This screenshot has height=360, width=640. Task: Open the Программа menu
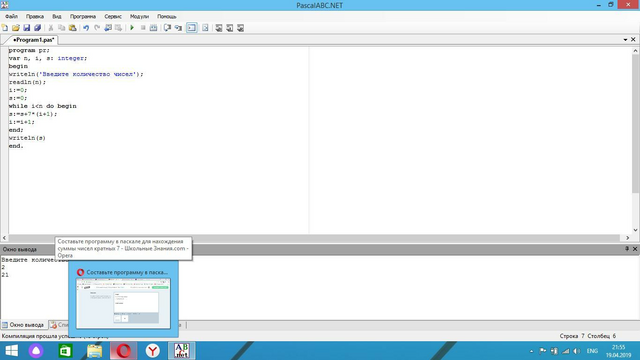(x=83, y=16)
